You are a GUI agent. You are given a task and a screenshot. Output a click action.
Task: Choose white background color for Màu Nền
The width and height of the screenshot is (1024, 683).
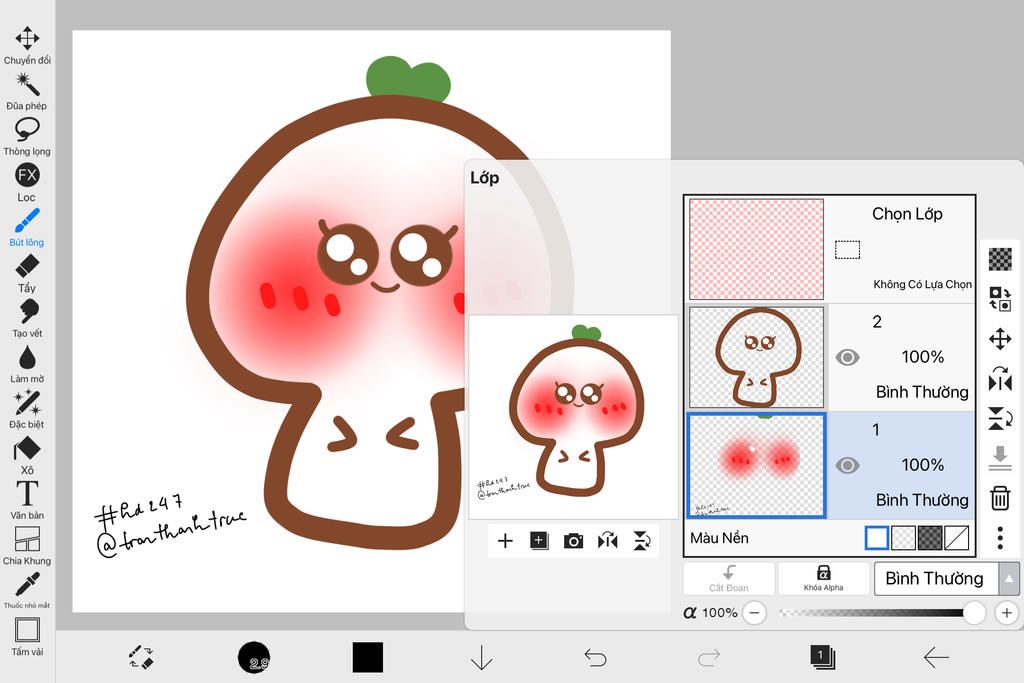pyautogui.click(x=876, y=538)
